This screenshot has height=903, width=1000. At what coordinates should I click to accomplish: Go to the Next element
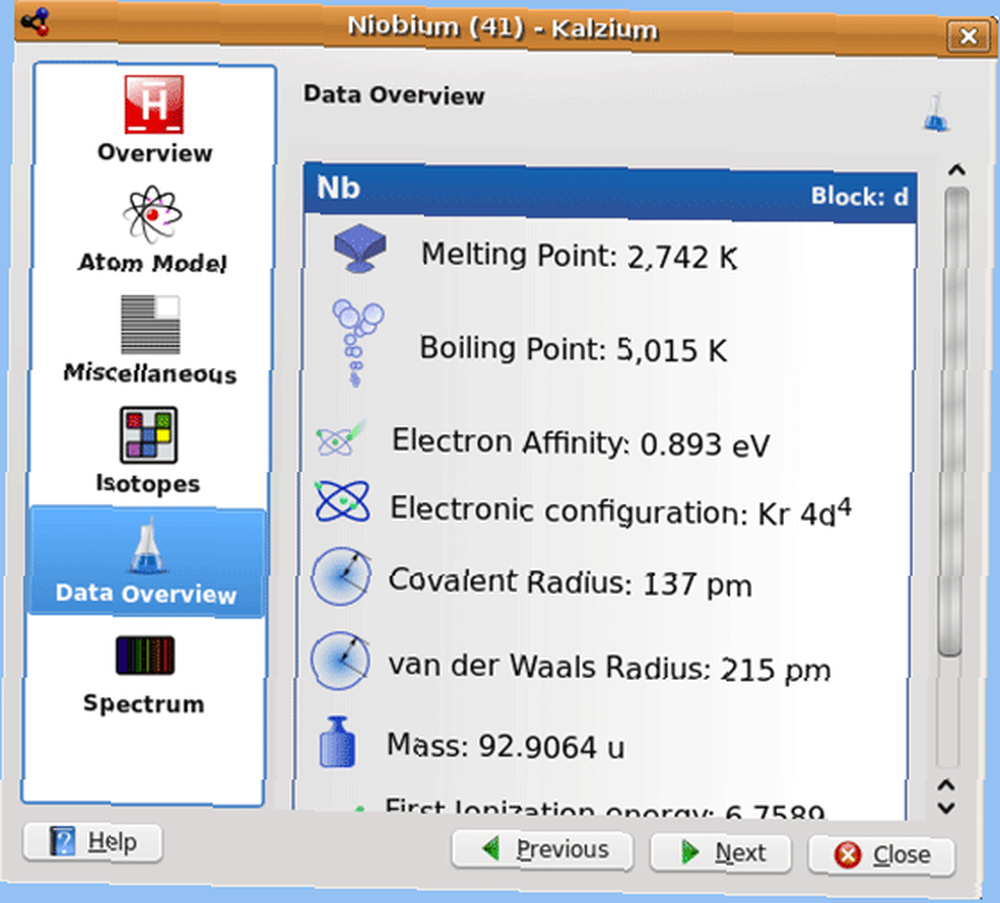721,853
